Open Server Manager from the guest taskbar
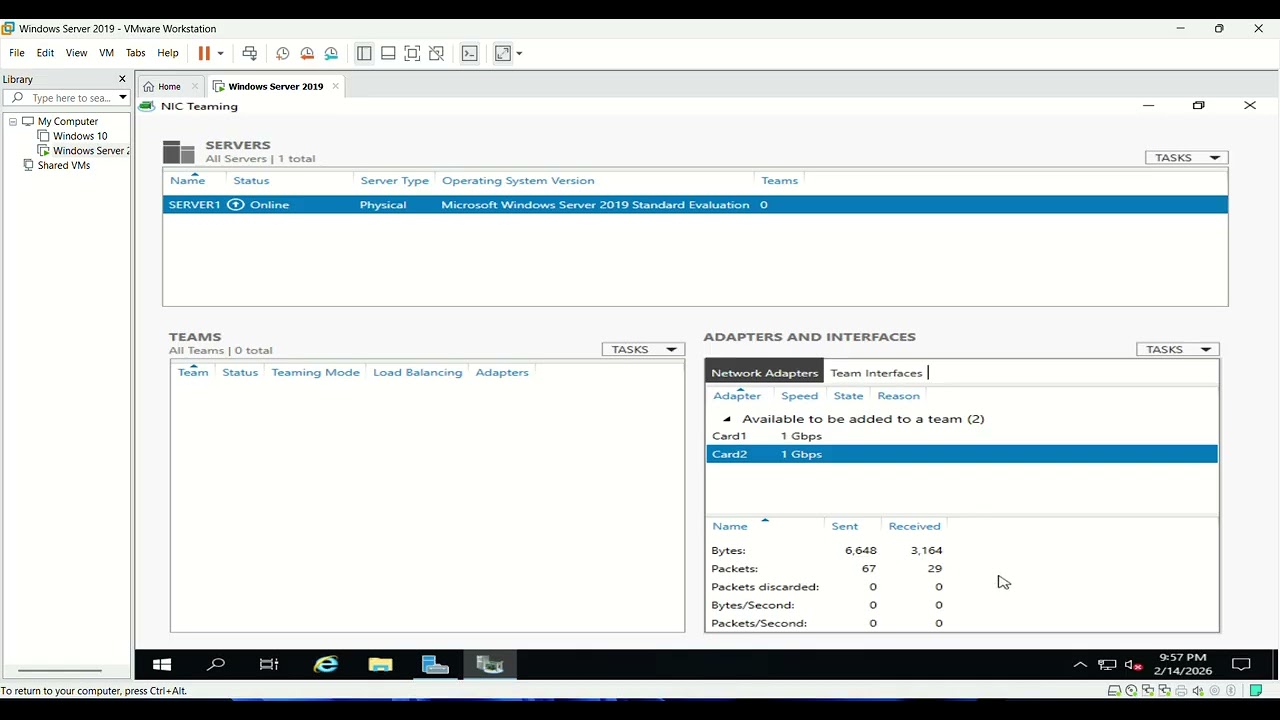Screen dimensions: 1280x720 (435, 664)
